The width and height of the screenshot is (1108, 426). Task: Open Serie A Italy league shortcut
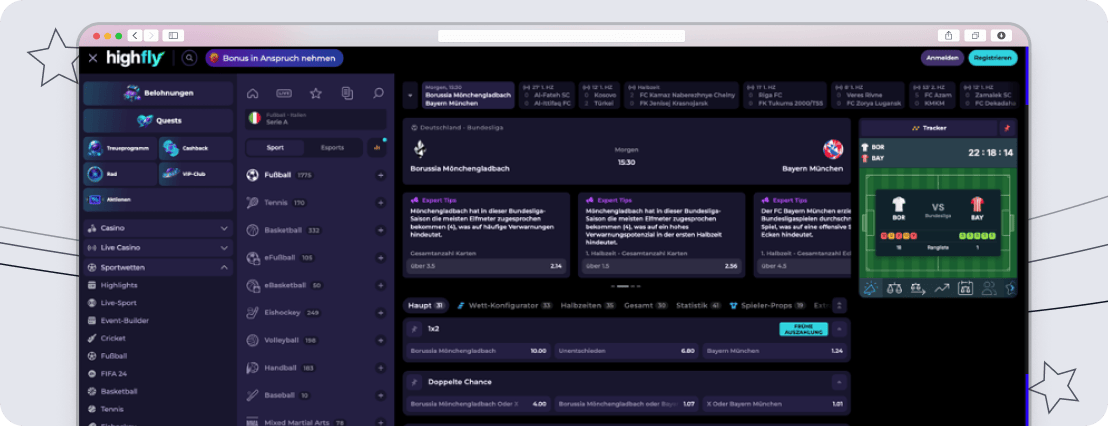[316, 119]
